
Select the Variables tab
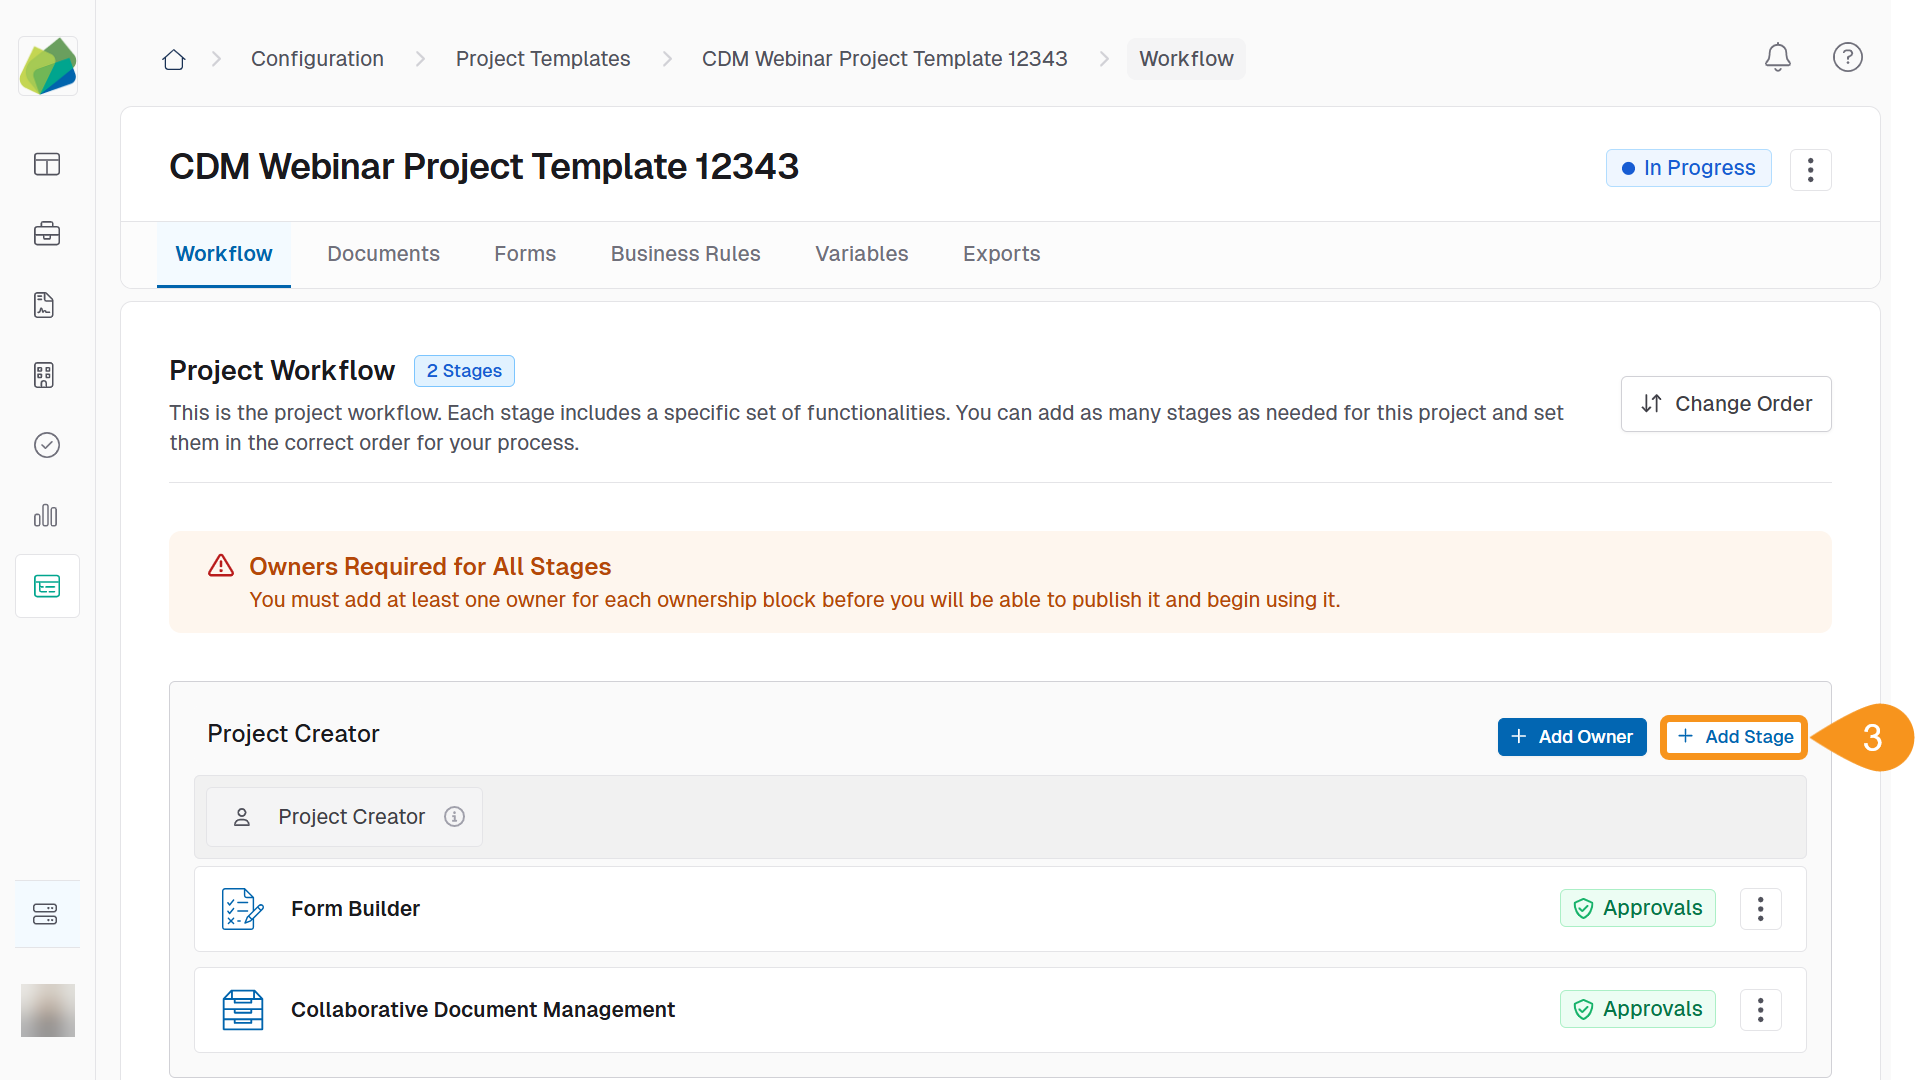pyautogui.click(x=861, y=254)
